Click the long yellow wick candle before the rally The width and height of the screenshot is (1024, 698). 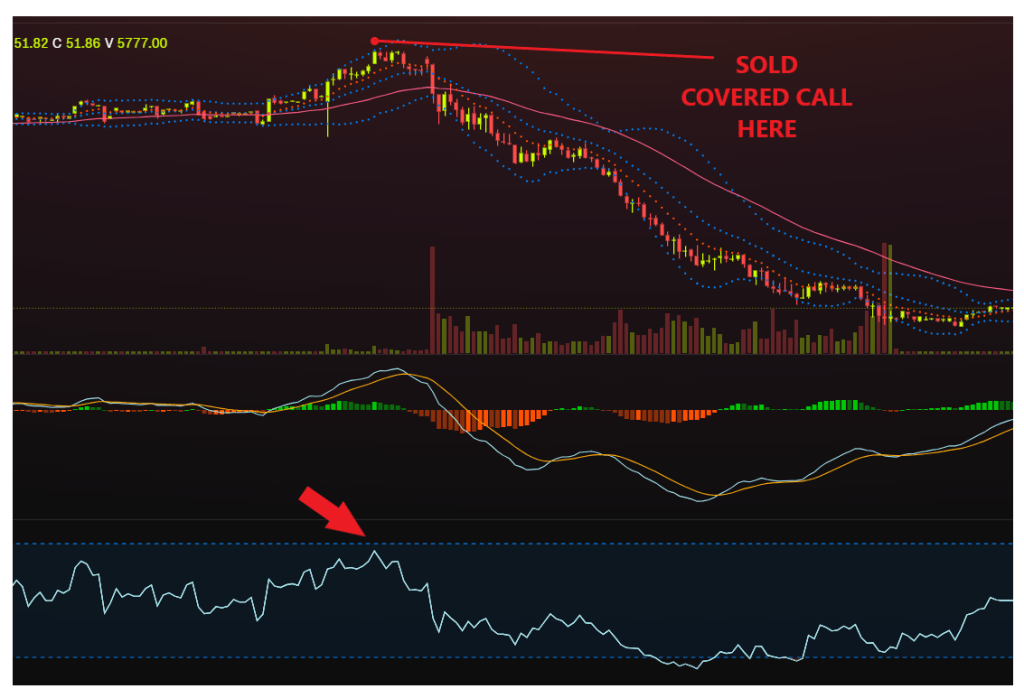[x=328, y=115]
